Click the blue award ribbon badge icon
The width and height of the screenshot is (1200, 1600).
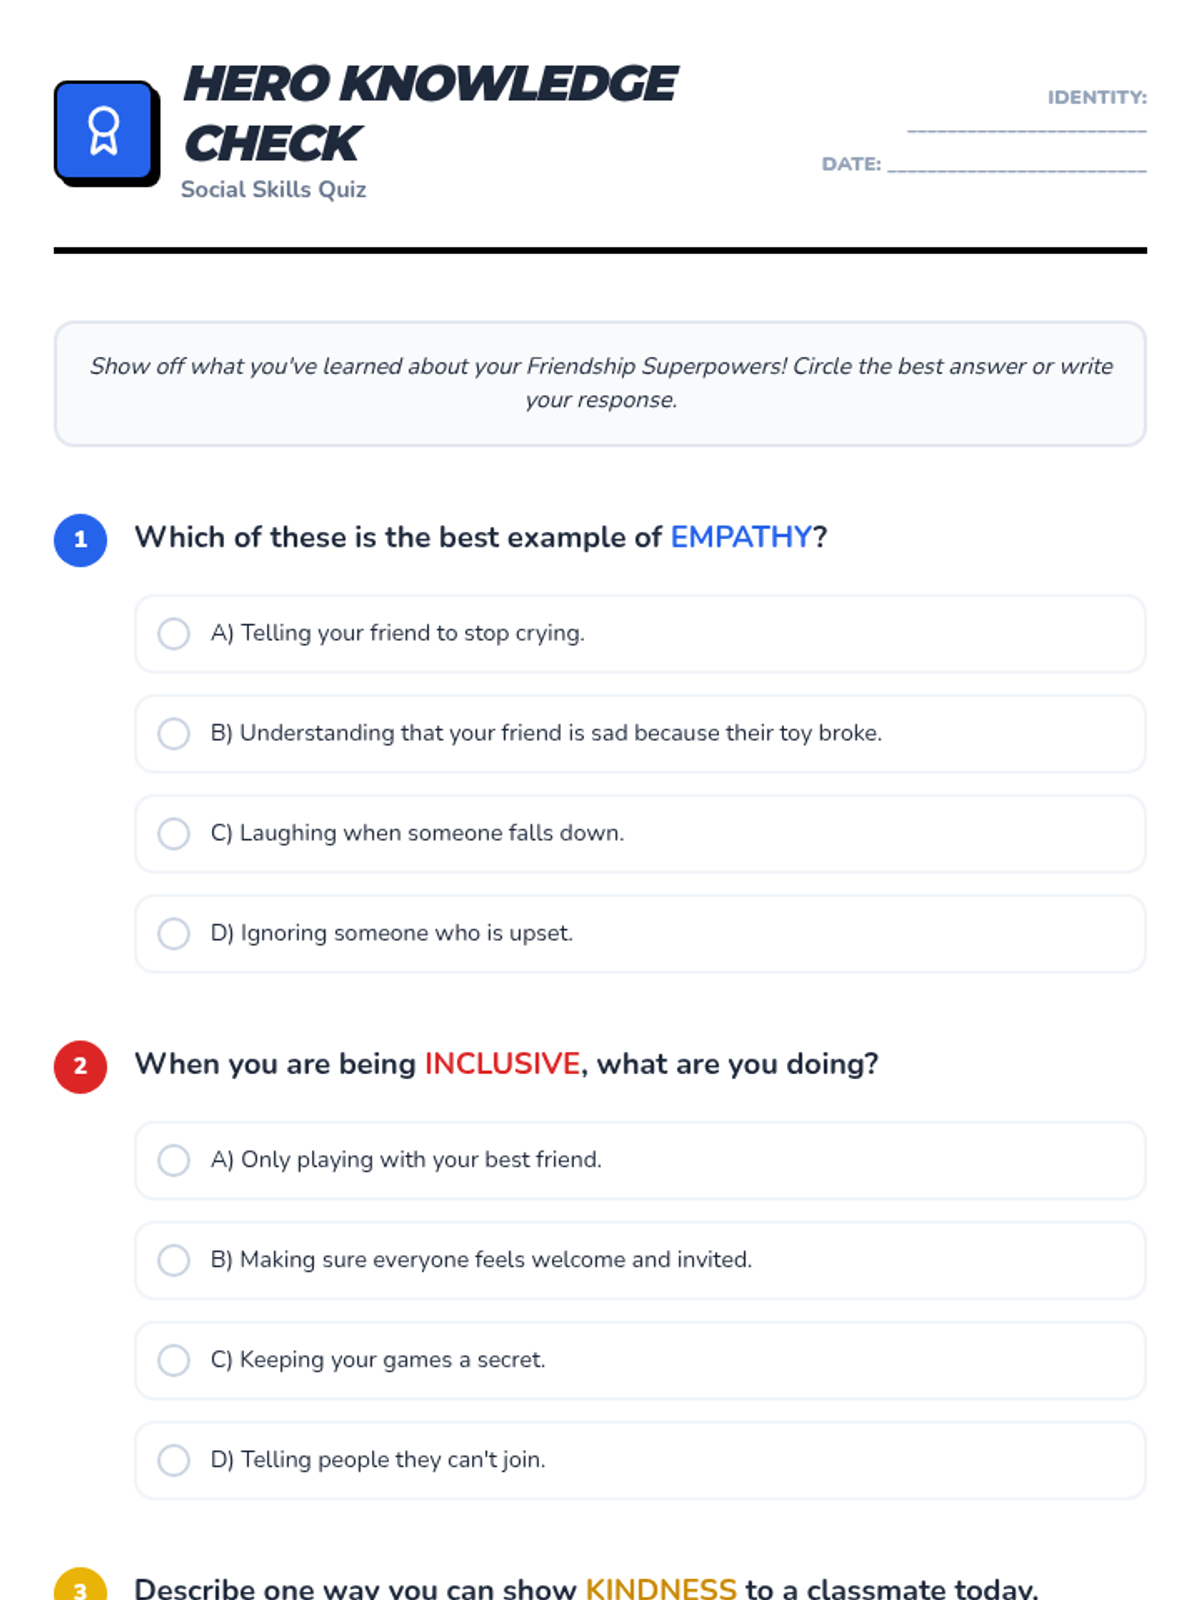click(x=104, y=131)
